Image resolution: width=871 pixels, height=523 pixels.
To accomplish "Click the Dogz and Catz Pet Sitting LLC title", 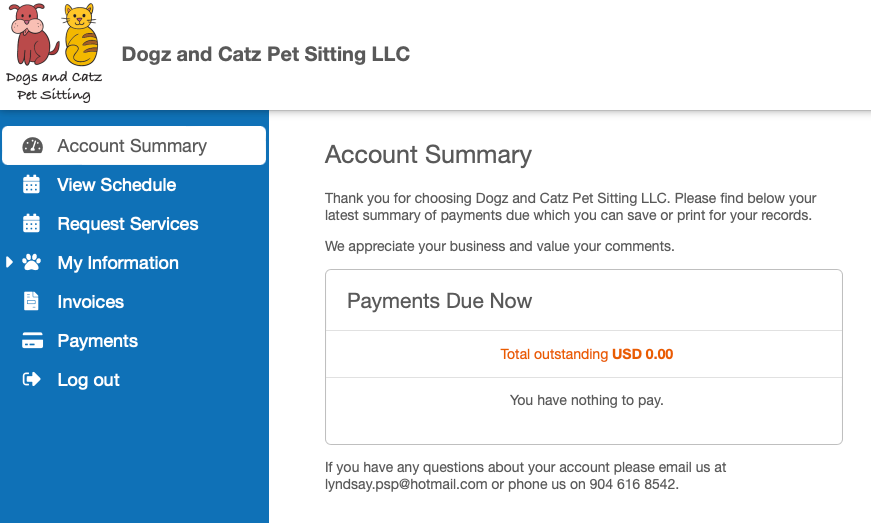I will point(266,54).
